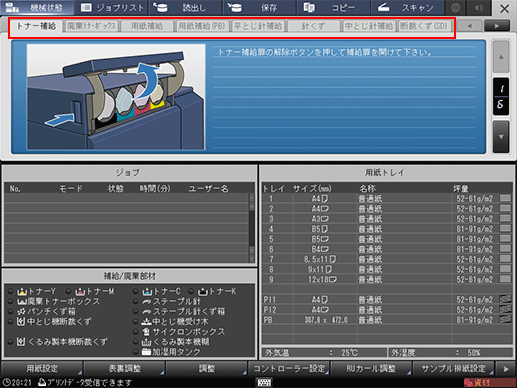
Task: Click the パンチくず箱 icon
Action: 22,312
